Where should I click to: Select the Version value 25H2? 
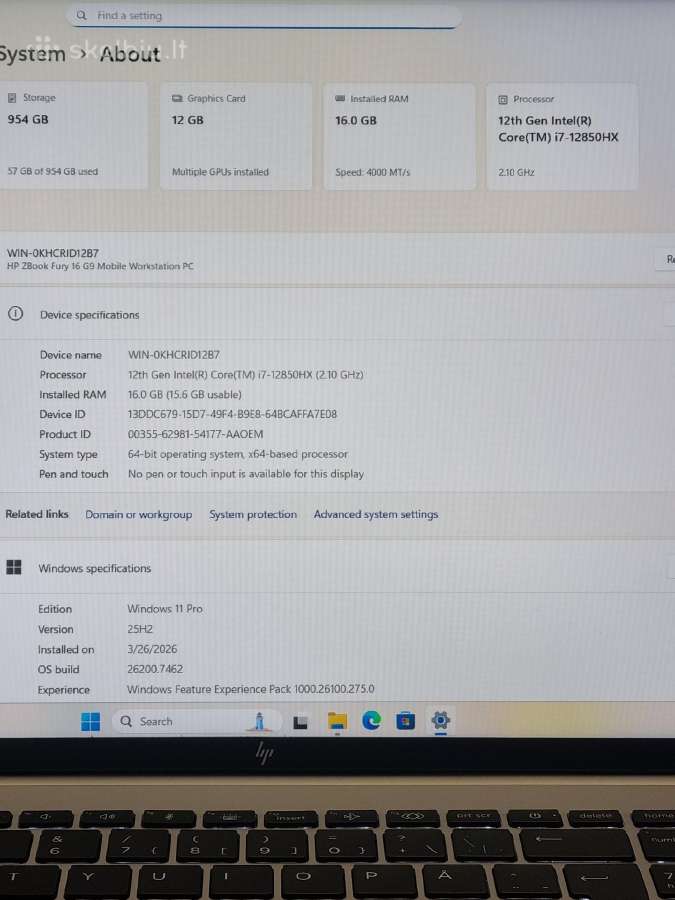140,629
